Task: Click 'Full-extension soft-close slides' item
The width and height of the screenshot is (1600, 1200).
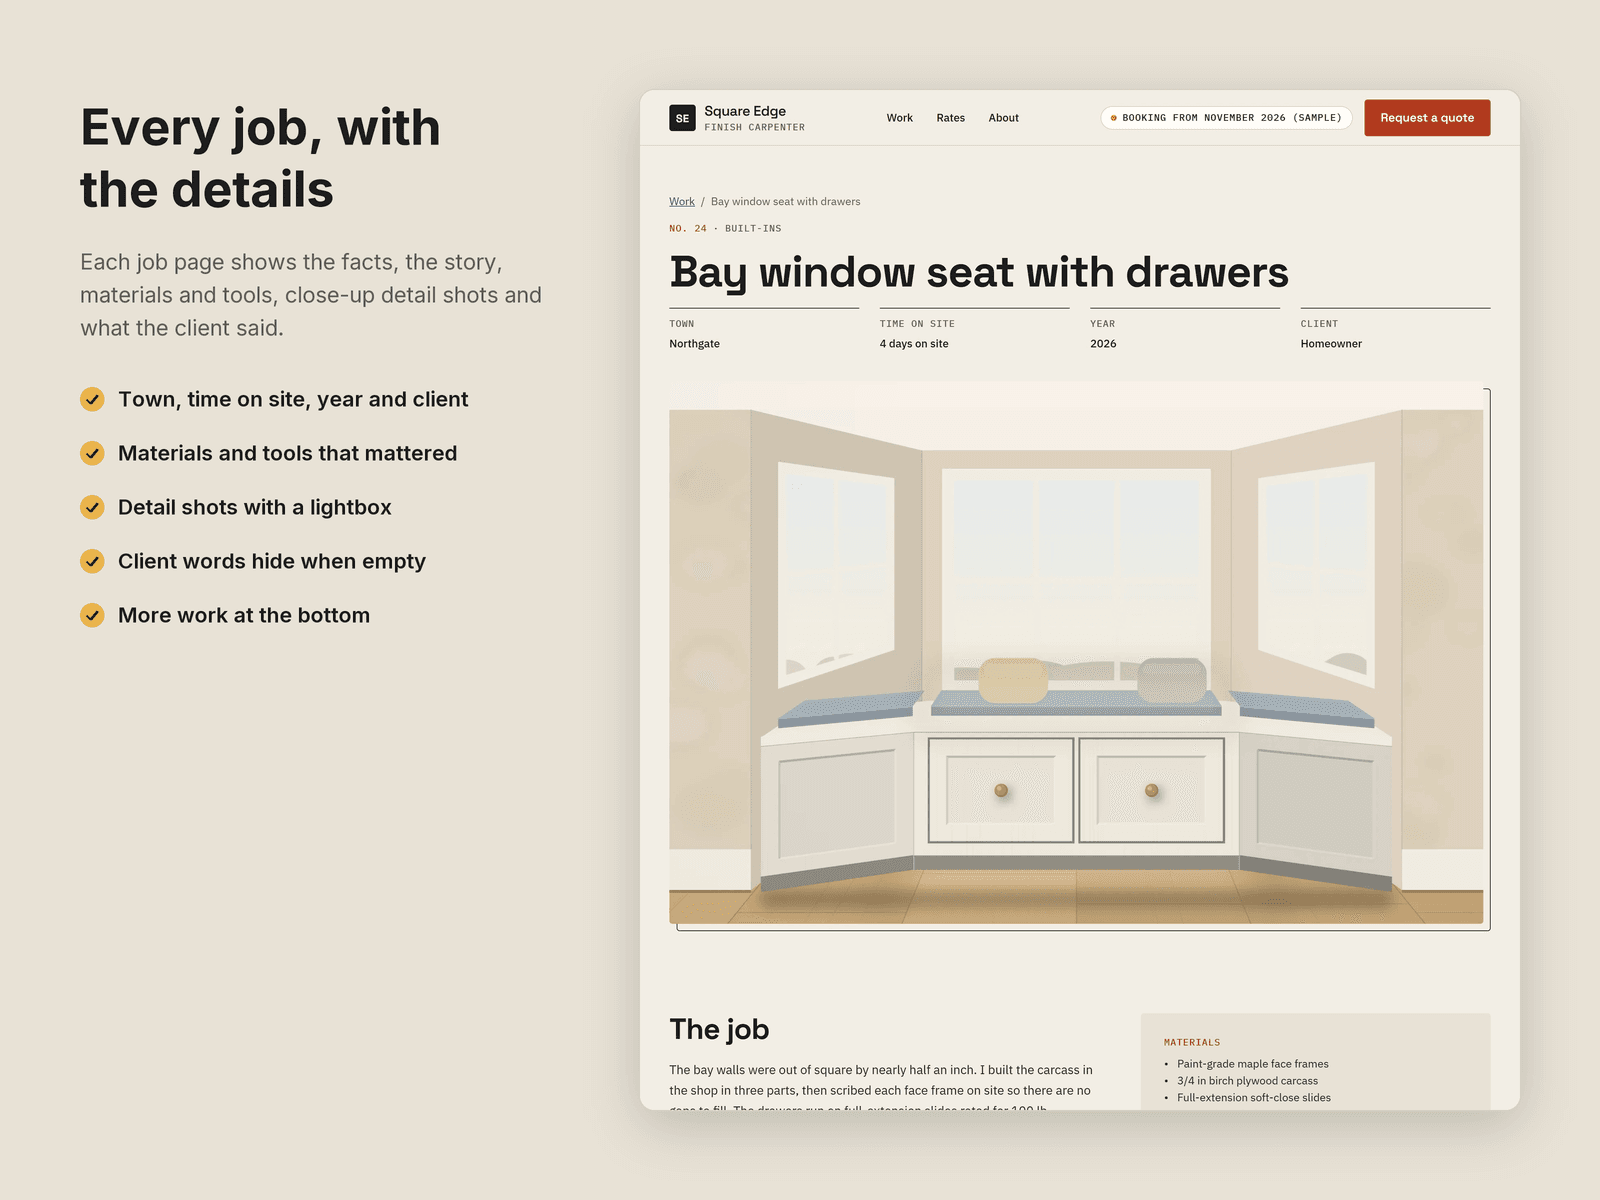Action: pyautogui.click(x=1254, y=1098)
